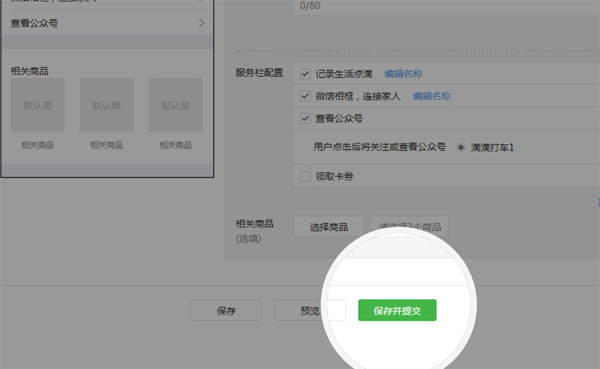This screenshot has height=369, width=600.
Task: Click the 预览 button
Action: click(x=310, y=310)
